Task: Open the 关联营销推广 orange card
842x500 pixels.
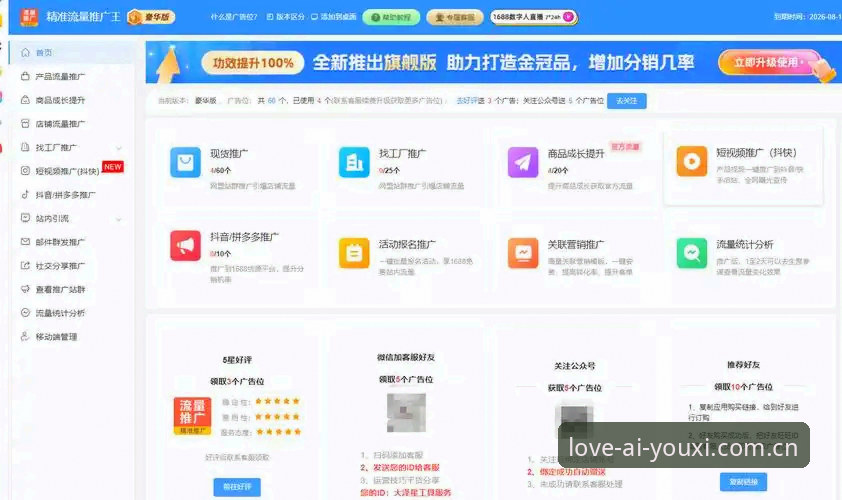Action: [523, 253]
